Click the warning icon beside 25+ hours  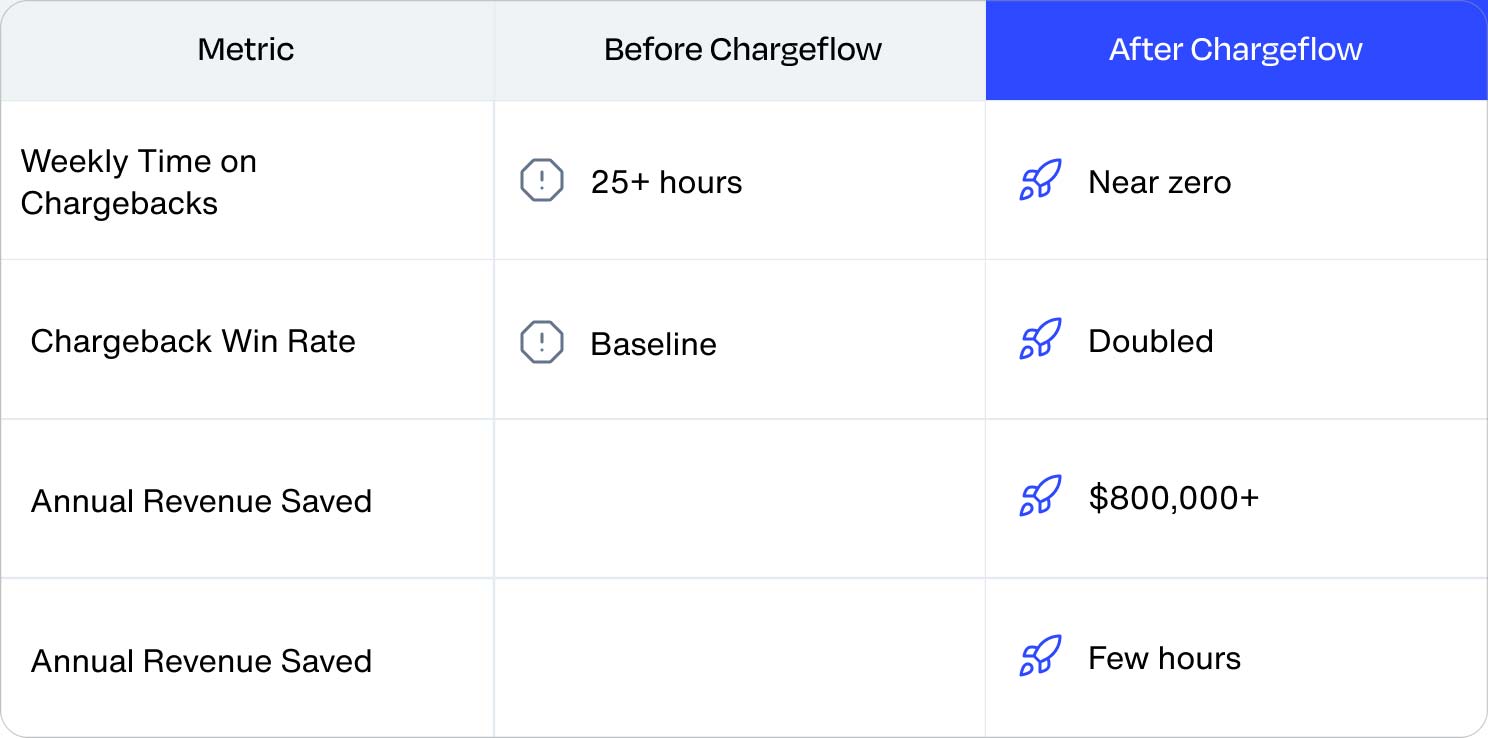click(x=542, y=182)
